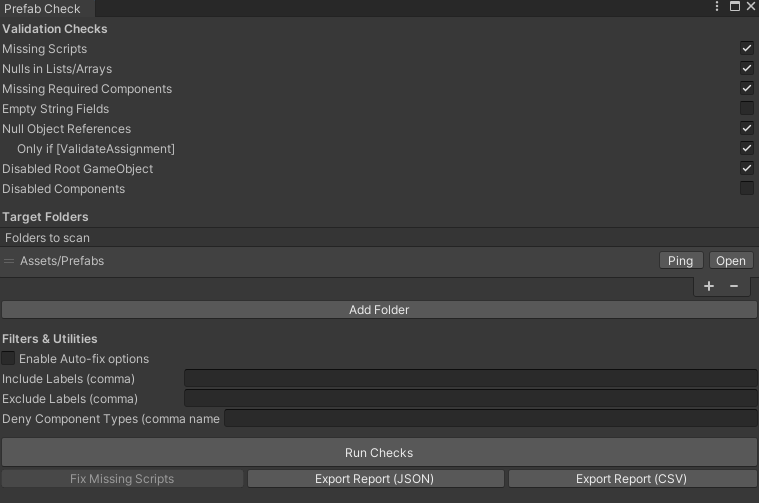
Task: Run Checks on target folders
Action: point(379,452)
